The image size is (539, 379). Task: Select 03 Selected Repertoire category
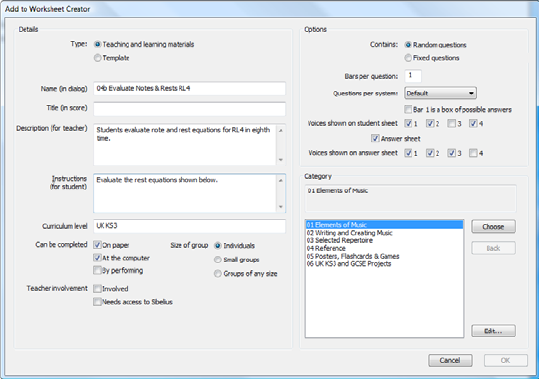(x=384, y=241)
